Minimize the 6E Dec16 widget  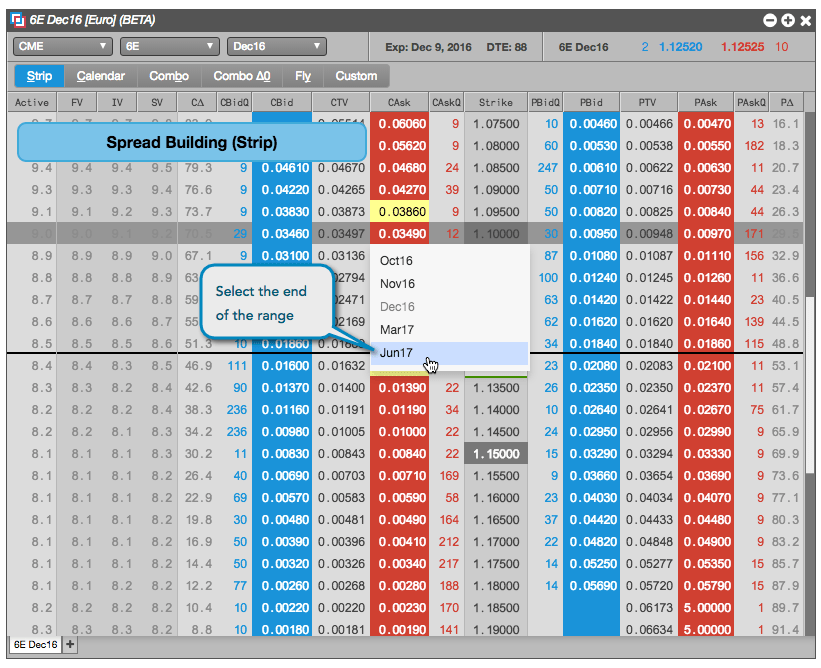[x=770, y=20]
